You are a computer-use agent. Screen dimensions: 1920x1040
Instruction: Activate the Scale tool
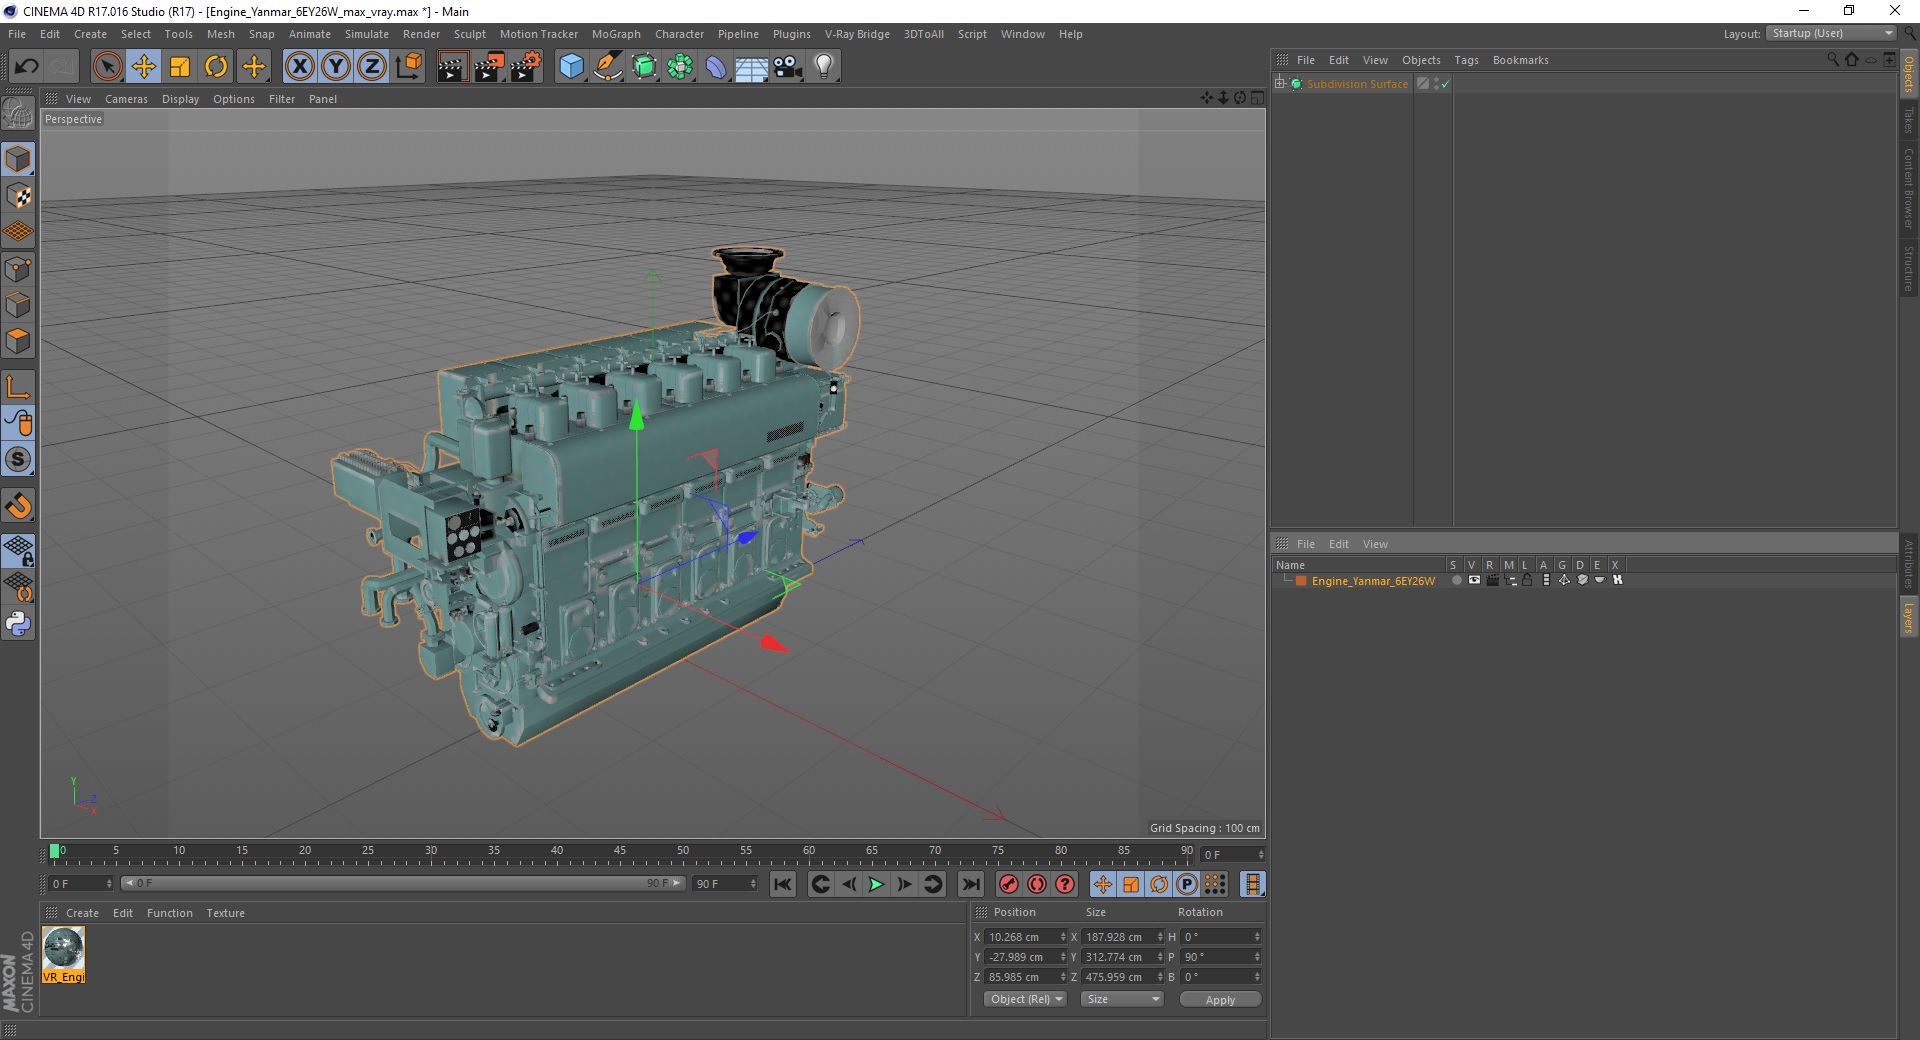tap(180, 67)
